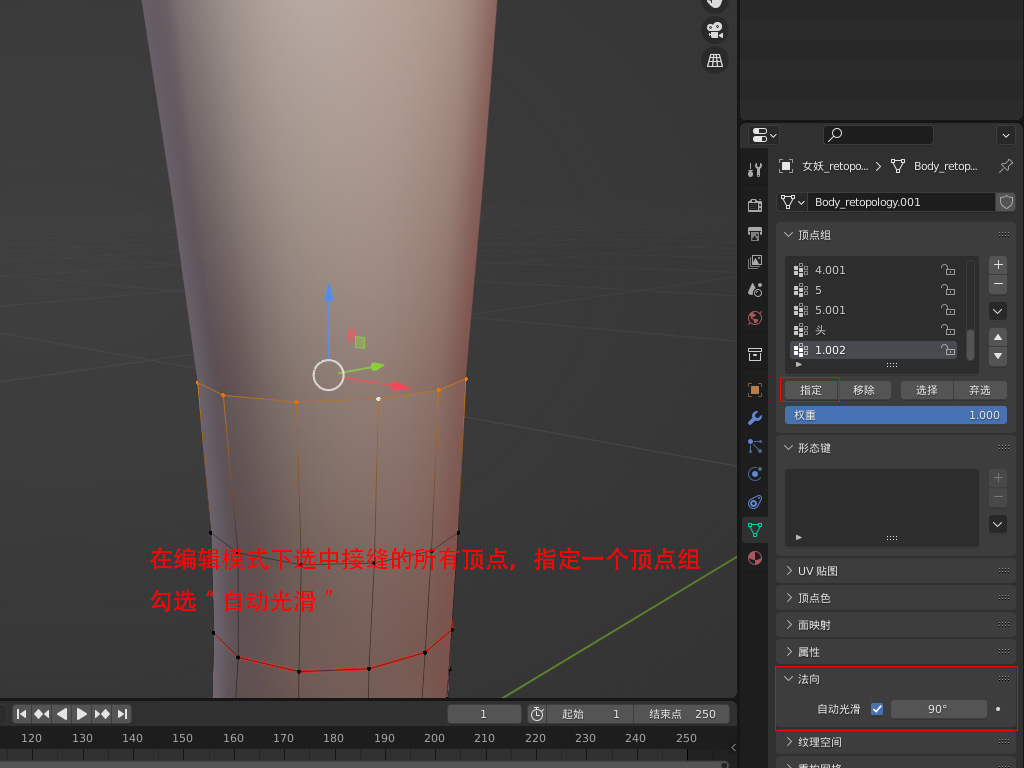Switch to camera view in viewport
The image size is (1024, 768).
715,29
